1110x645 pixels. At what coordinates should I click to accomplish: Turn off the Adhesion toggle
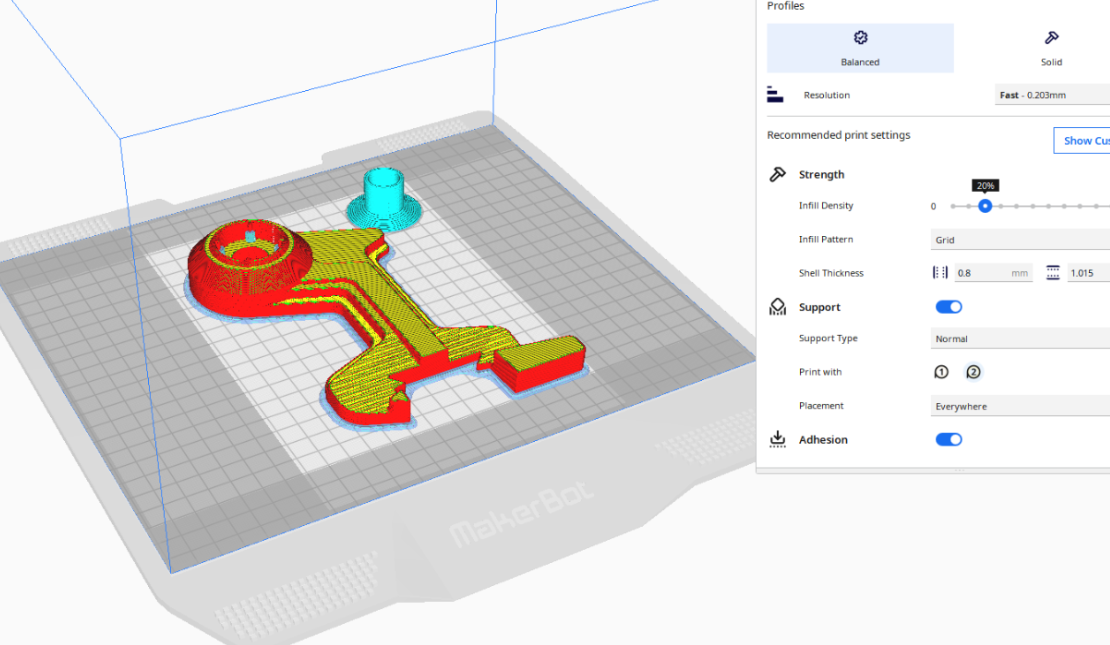pyautogui.click(x=949, y=440)
